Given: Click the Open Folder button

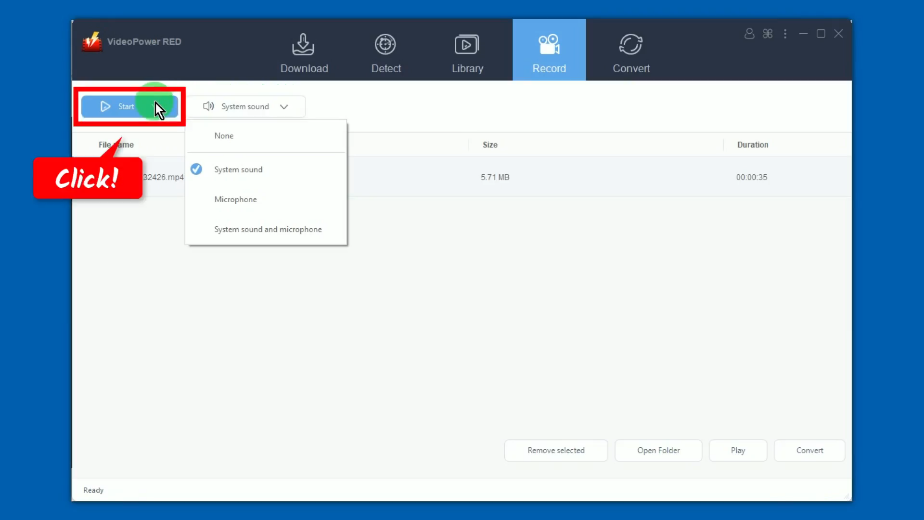Looking at the screenshot, I should tap(658, 450).
